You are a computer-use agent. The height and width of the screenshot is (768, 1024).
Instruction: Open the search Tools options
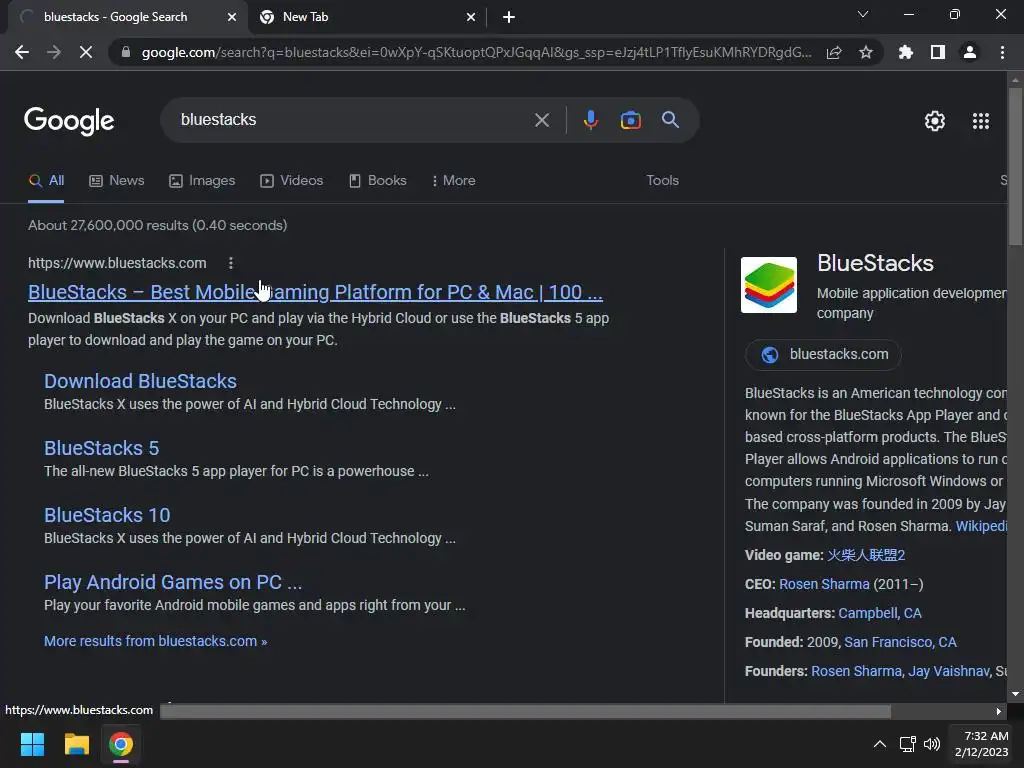pos(662,181)
